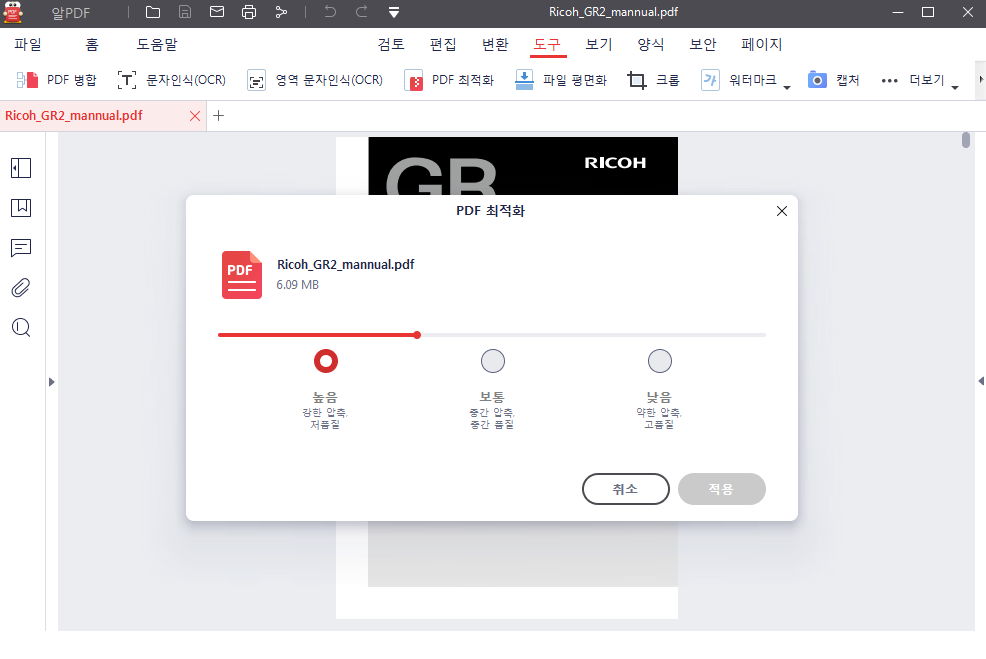Select the 낮음 low compression option
The image size is (986, 659).
660,361
